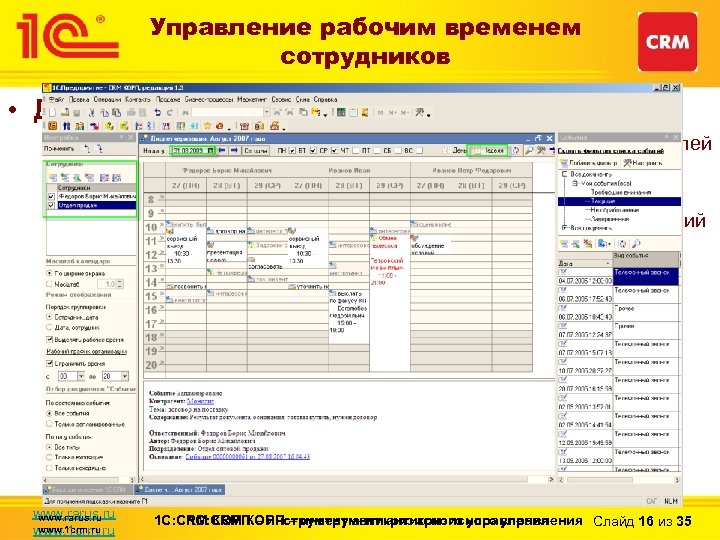The width and height of the screenshot is (720, 540).
Task: Click the red-marked icon in Сотрудники panel toolbar
Action: click(x=90, y=177)
